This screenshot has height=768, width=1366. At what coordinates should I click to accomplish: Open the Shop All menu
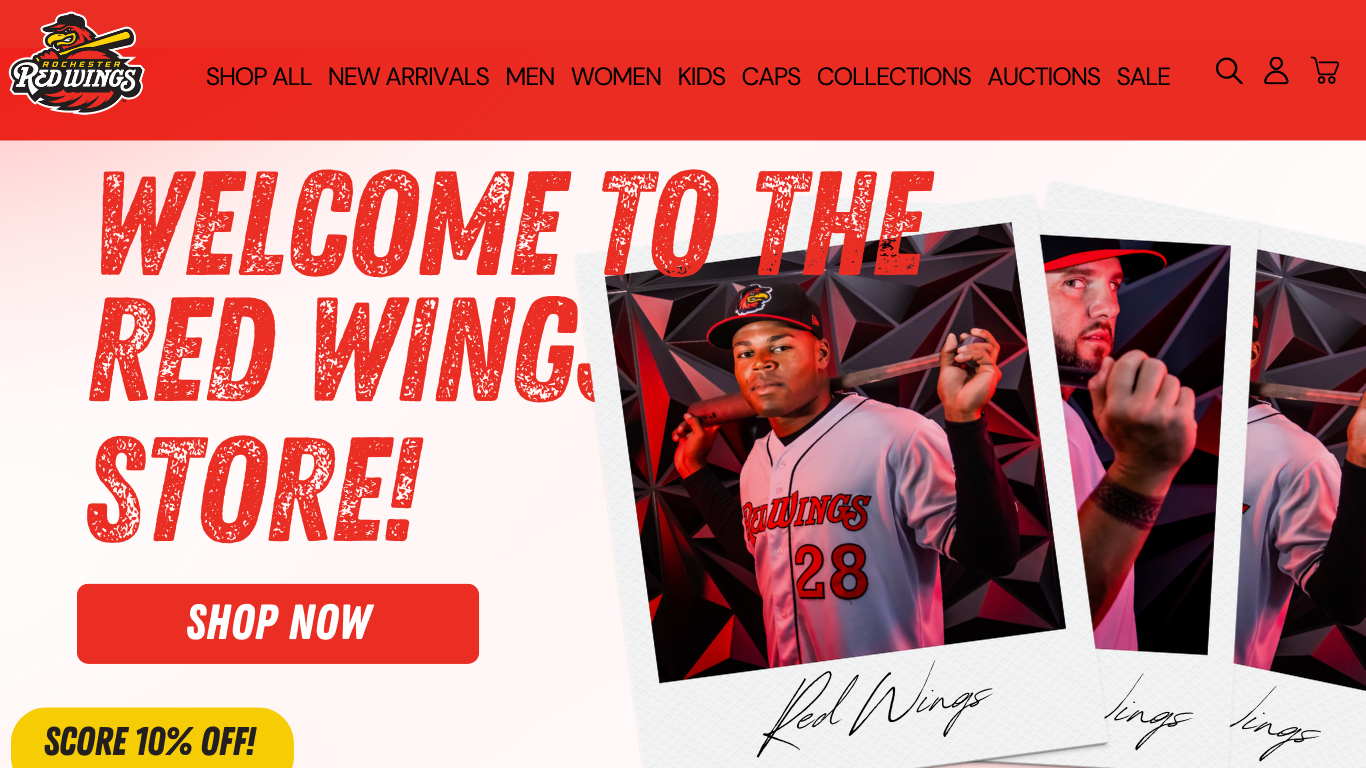[x=259, y=76]
